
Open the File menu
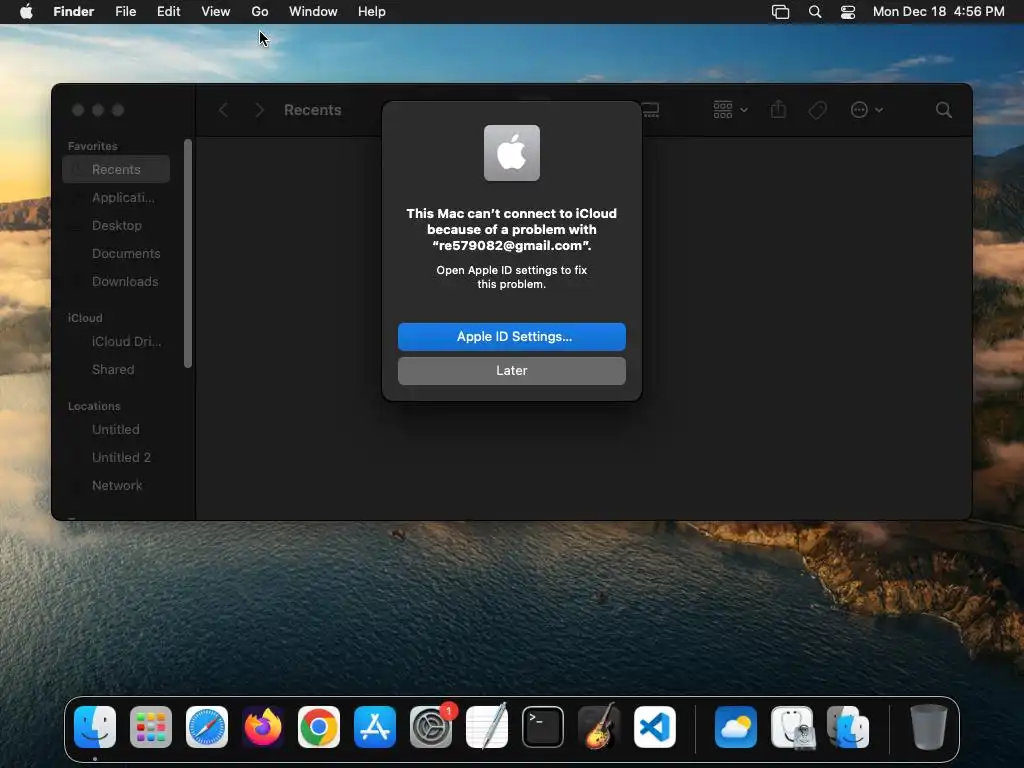tap(125, 12)
